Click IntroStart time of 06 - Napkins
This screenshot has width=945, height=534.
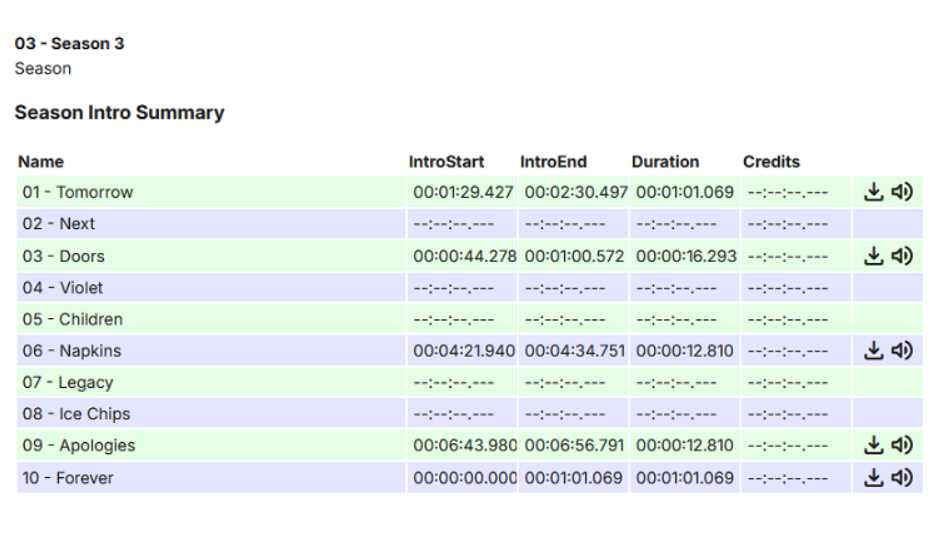point(464,351)
